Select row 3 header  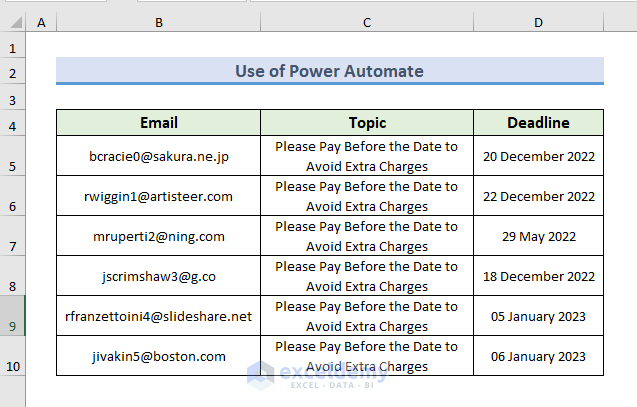13,97
